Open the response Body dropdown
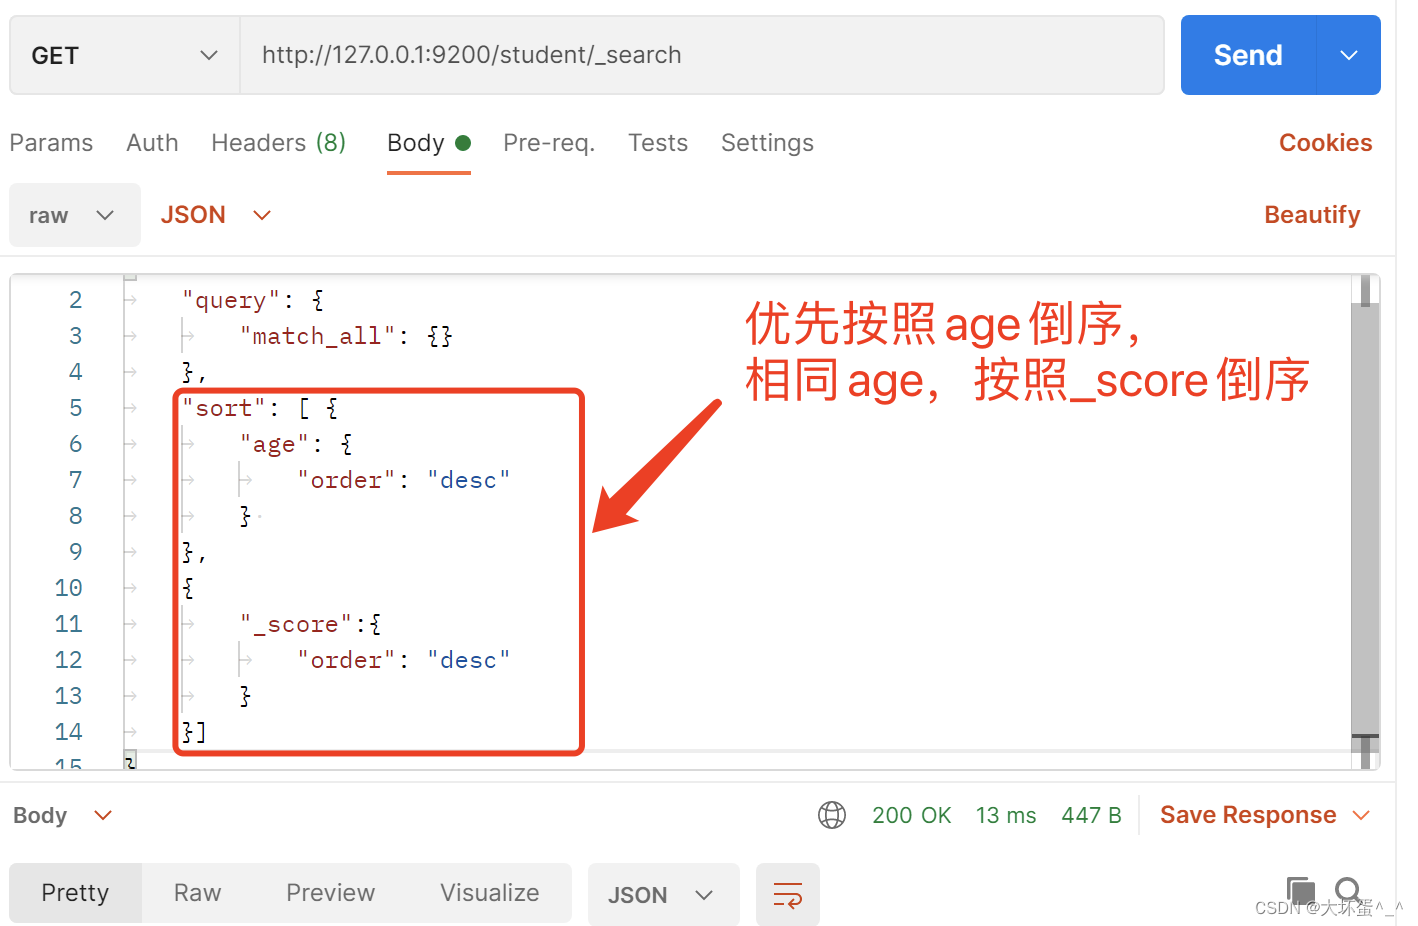 [62, 815]
